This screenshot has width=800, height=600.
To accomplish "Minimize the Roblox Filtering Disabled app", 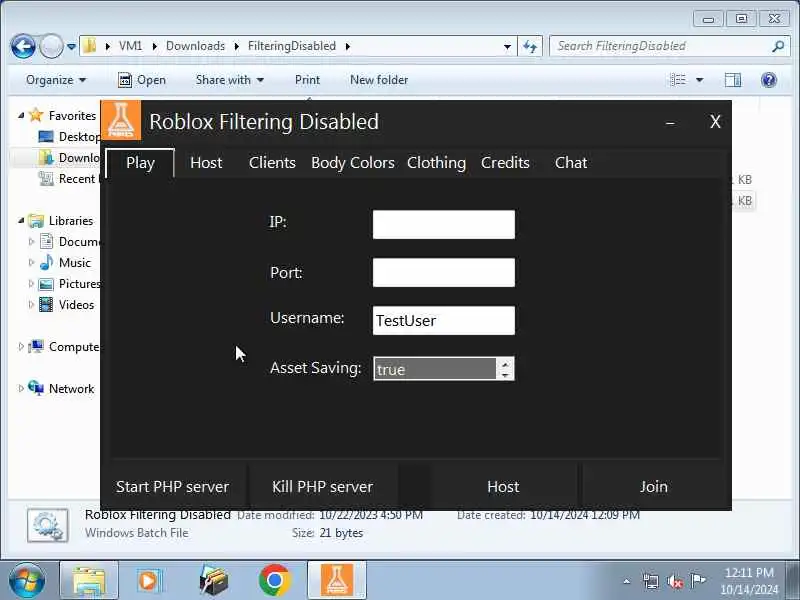I will (x=670, y=122).
